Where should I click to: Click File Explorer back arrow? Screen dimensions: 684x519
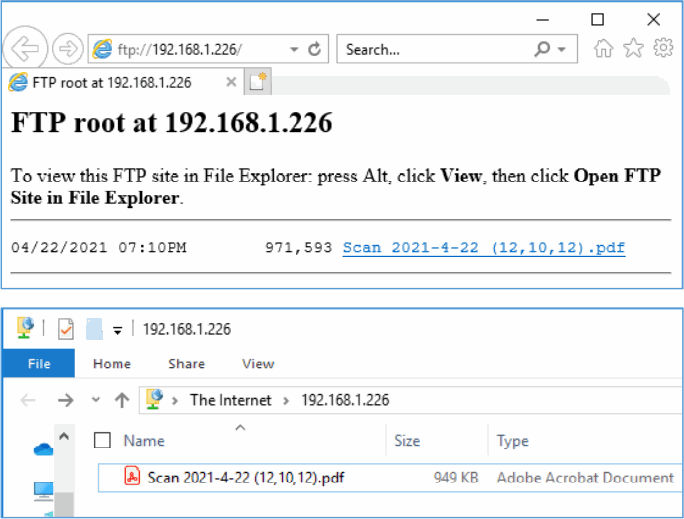pyautogui.click(x=28, y=400)
